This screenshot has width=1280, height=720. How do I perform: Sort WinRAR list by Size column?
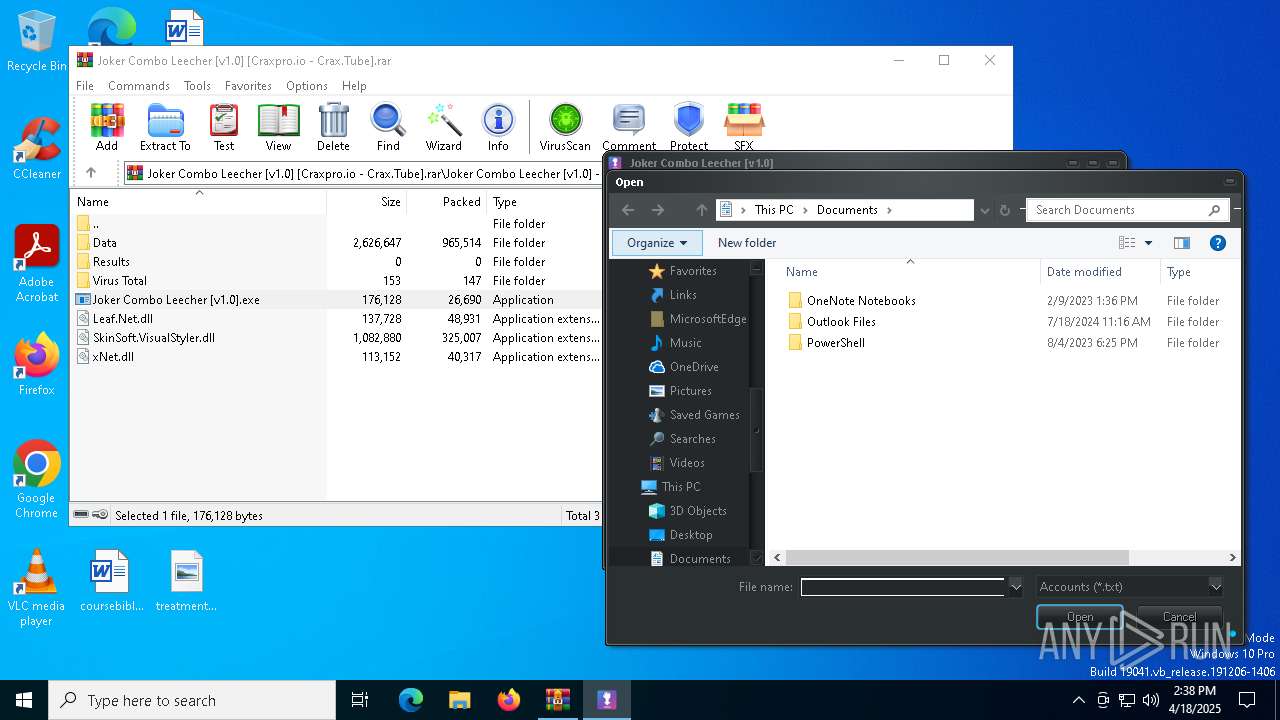(x=367, y=202)
